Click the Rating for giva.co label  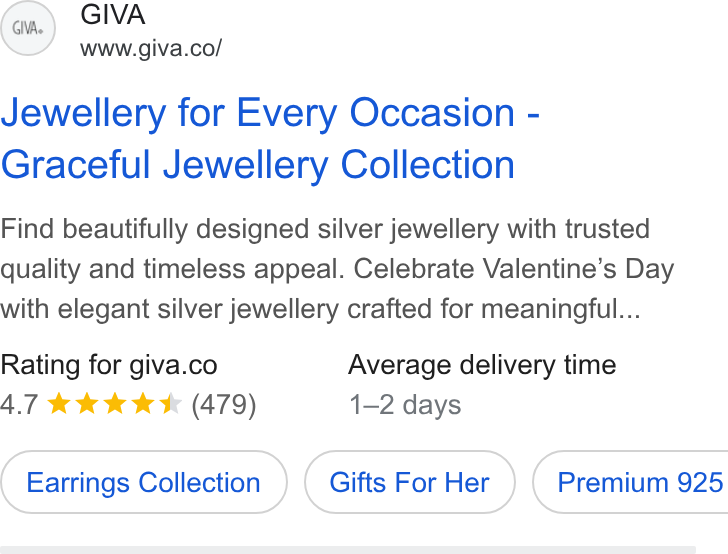109,365
